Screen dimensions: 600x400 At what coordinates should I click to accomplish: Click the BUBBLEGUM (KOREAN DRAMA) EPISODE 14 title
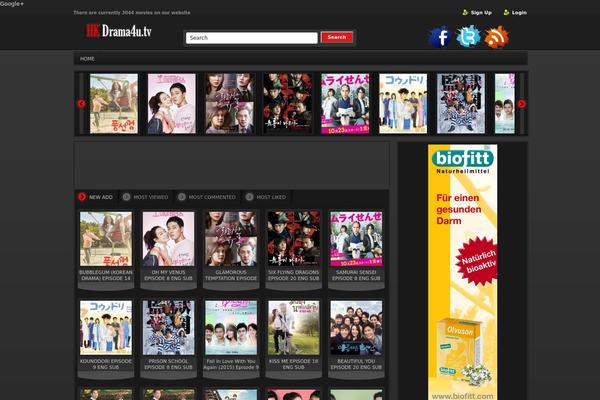point(106,275)
